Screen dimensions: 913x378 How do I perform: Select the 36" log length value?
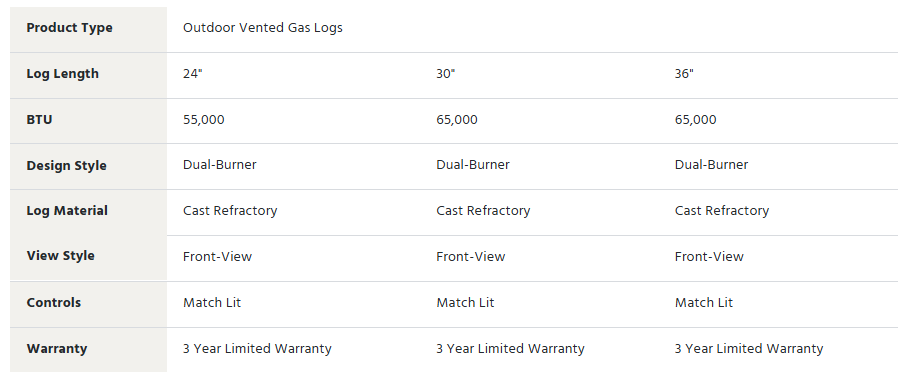click(x=684, y=74)
